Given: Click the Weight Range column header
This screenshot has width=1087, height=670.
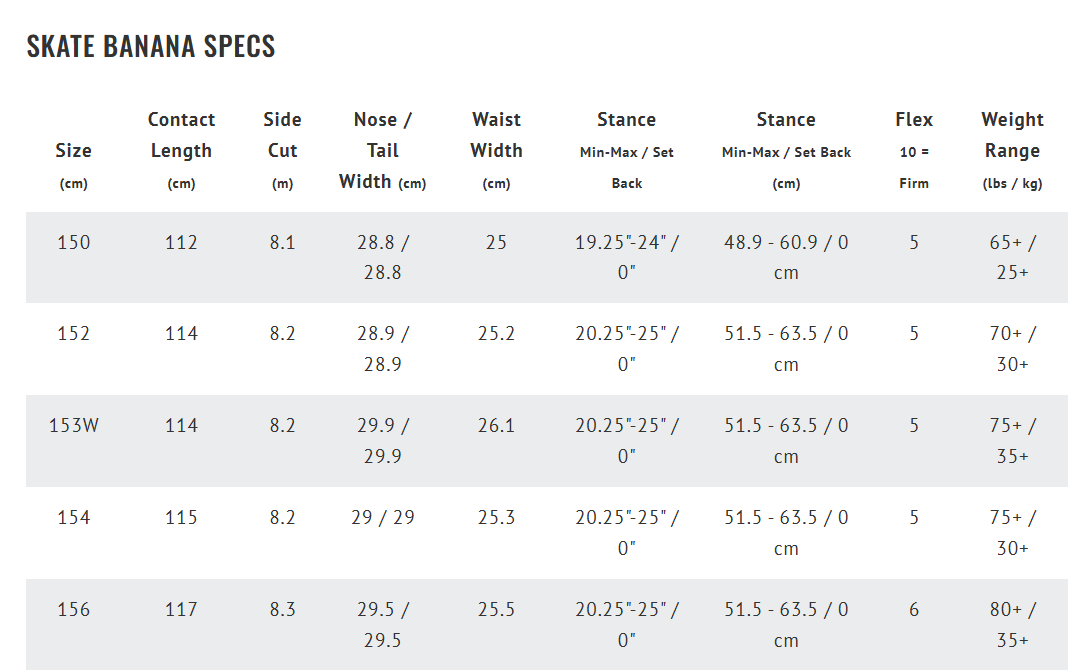Looking at the screenshot, I should [1012, 135].
